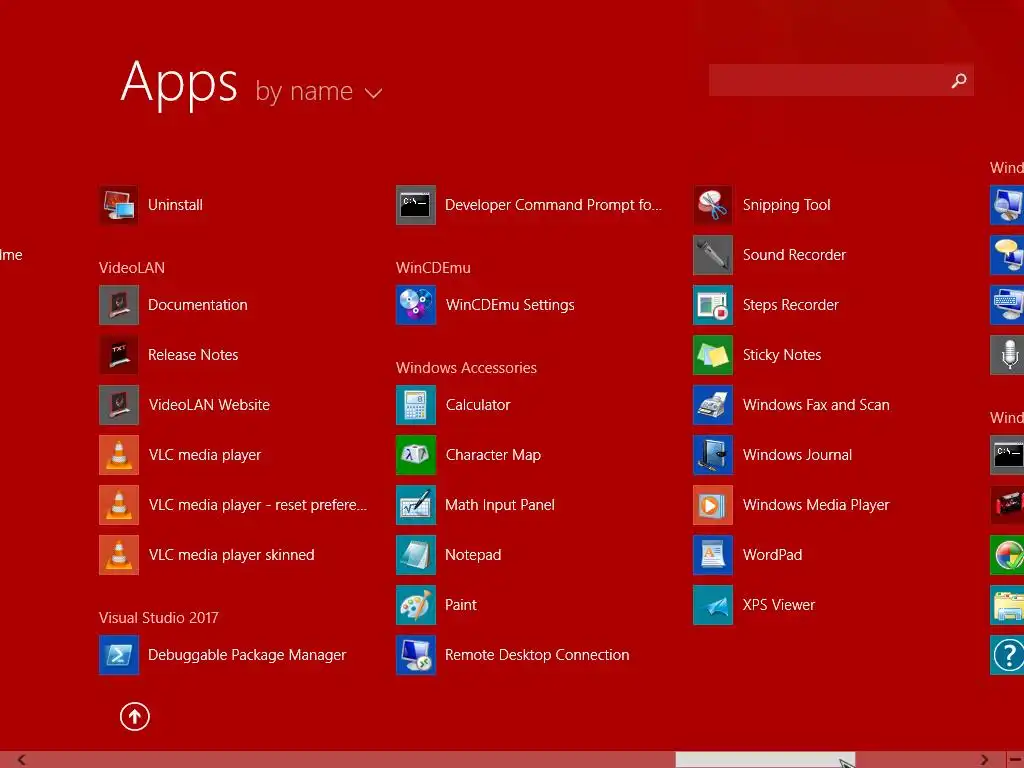Open the Uninstall app icon

coord(118,205)
